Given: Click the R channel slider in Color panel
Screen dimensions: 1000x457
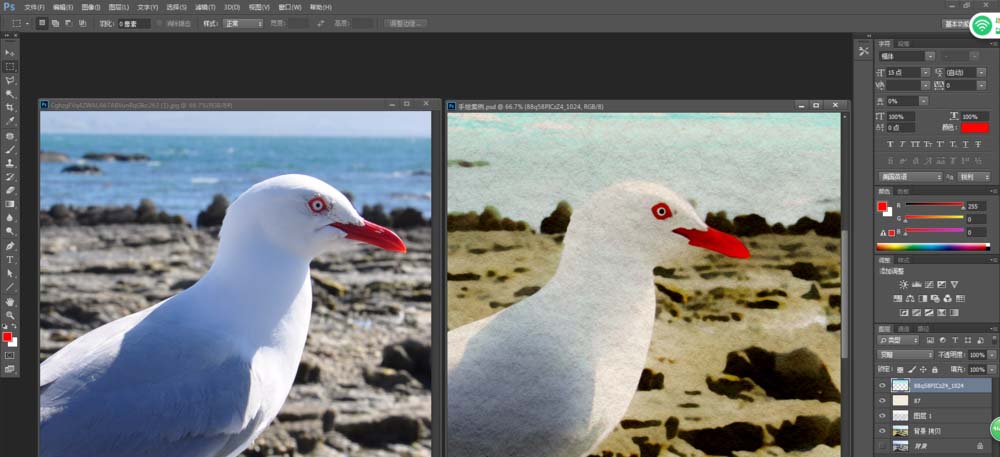Looking at the screenshot, I should (x=934, y=205).
